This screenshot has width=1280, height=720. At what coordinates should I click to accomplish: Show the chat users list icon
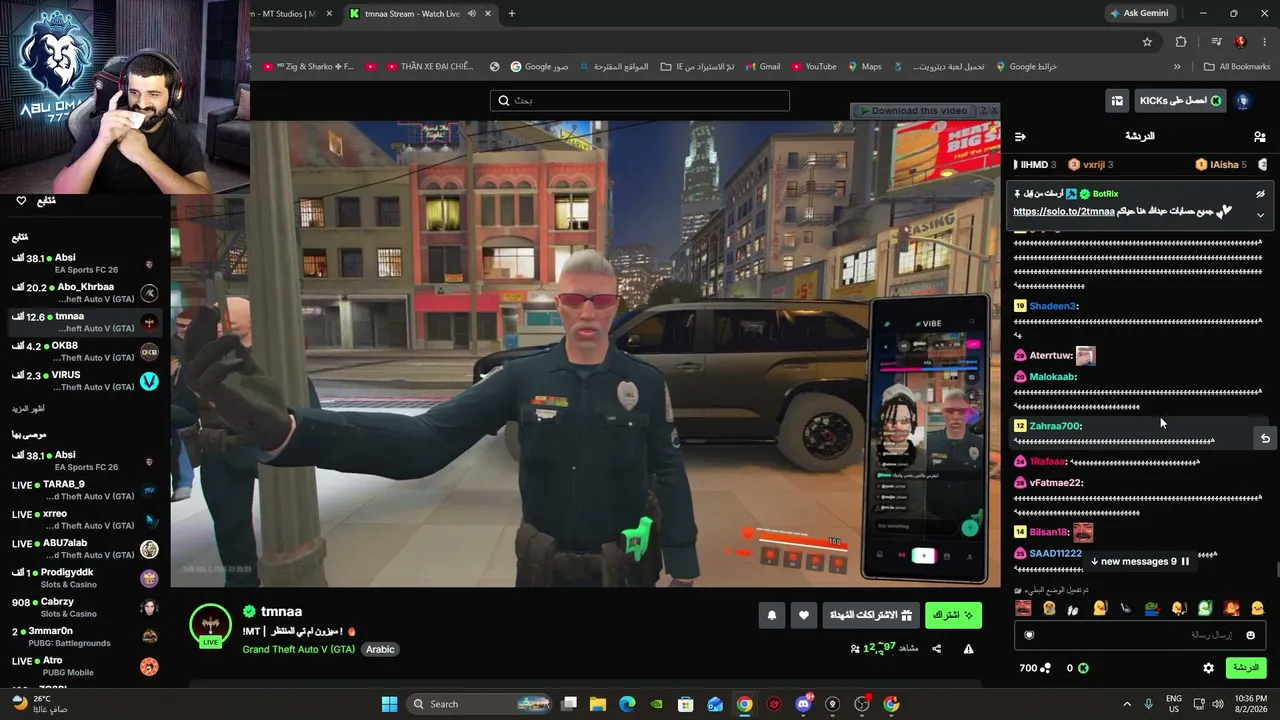[1259, 136]
